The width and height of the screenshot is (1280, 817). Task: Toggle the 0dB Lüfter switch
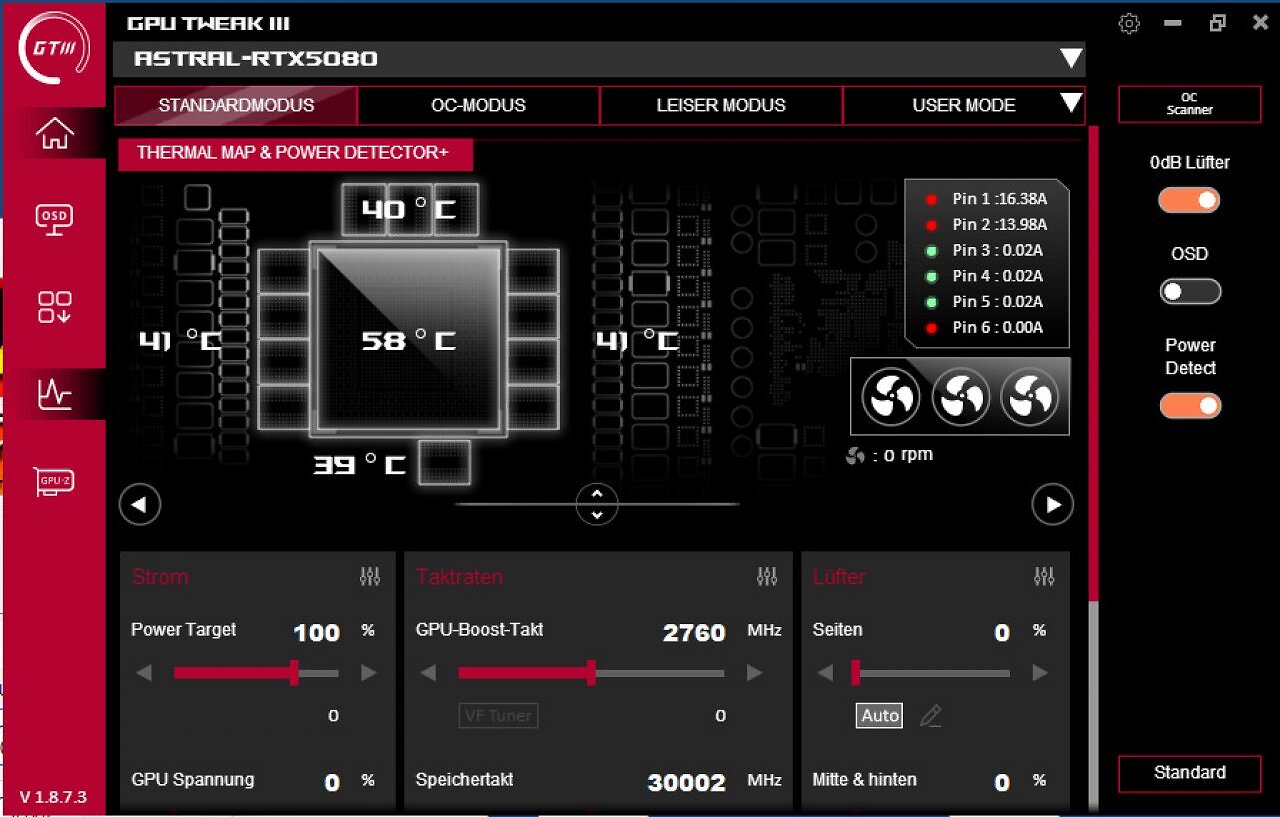click(x=1190, y=200)
